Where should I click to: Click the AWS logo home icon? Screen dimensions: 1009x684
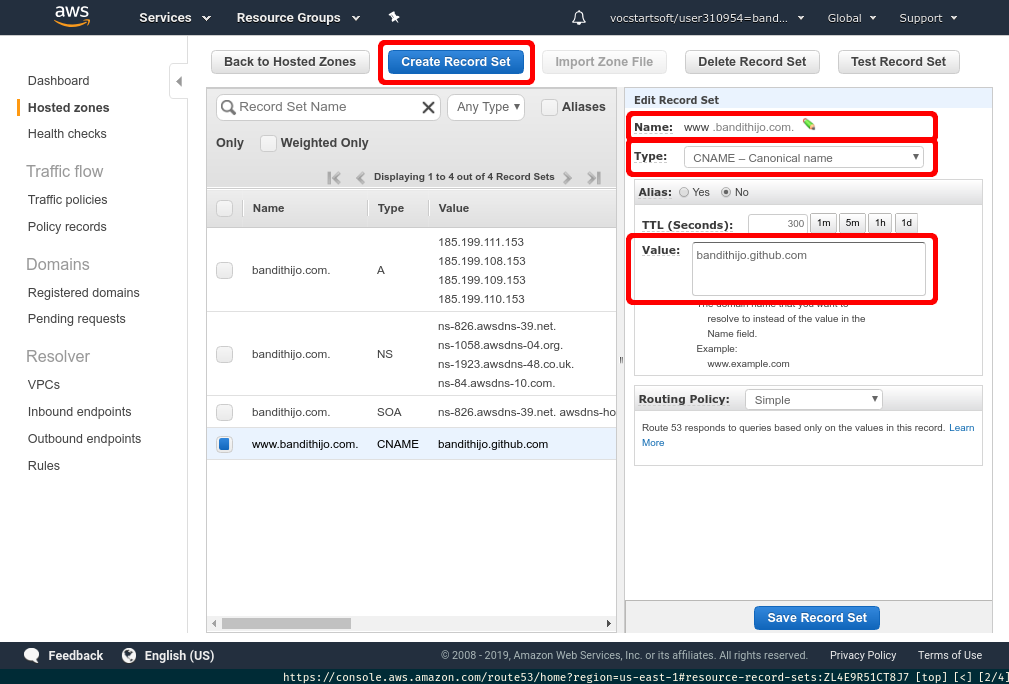click(x=73, y=17)
